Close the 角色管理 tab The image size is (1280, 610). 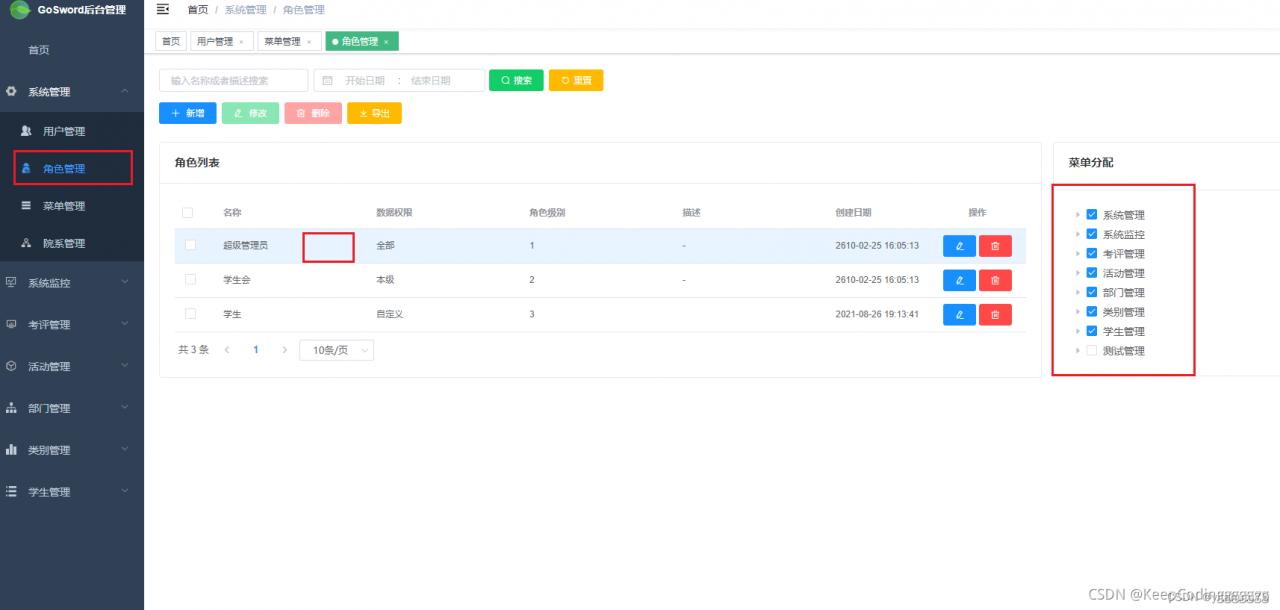pyautogui.click(x=386, y=42)
